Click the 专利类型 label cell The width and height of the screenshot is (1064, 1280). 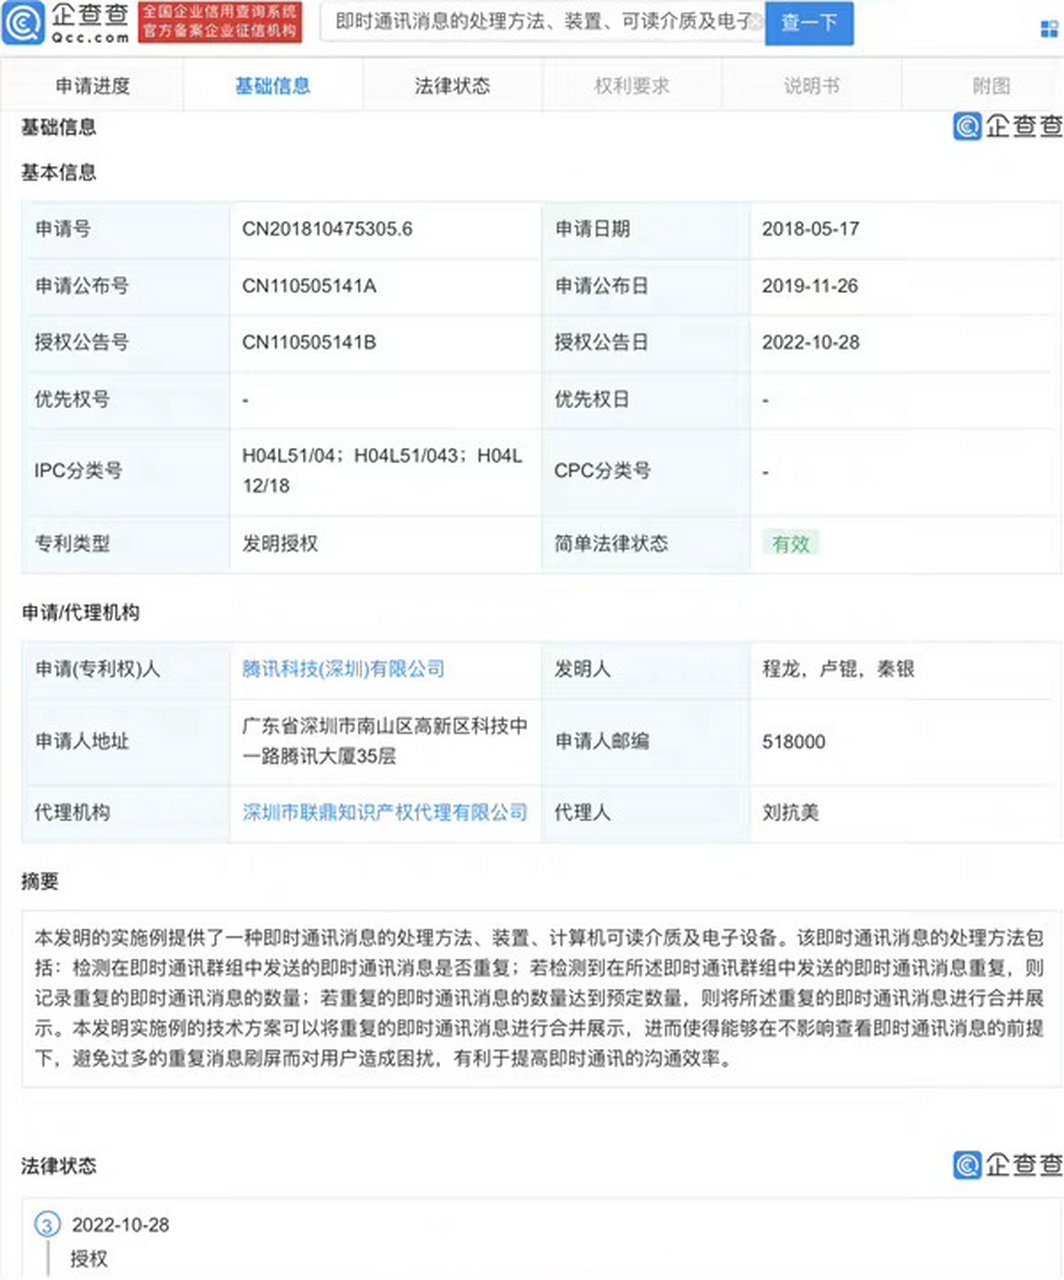[126, 544]
